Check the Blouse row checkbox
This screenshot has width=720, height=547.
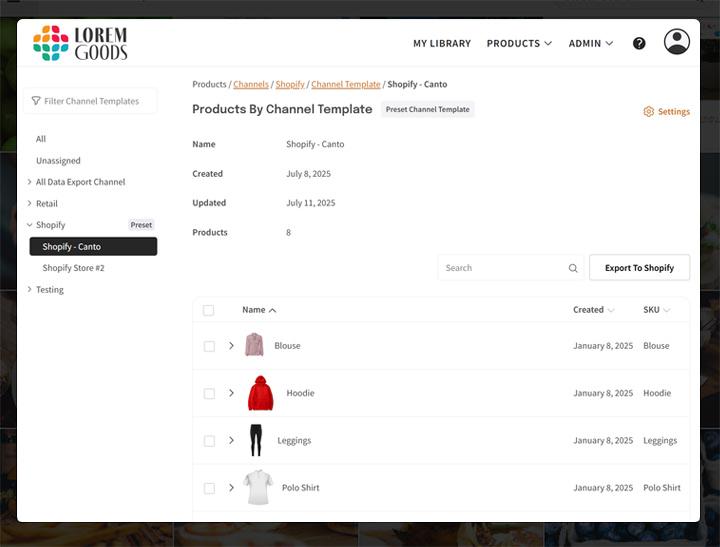point(209,346)
